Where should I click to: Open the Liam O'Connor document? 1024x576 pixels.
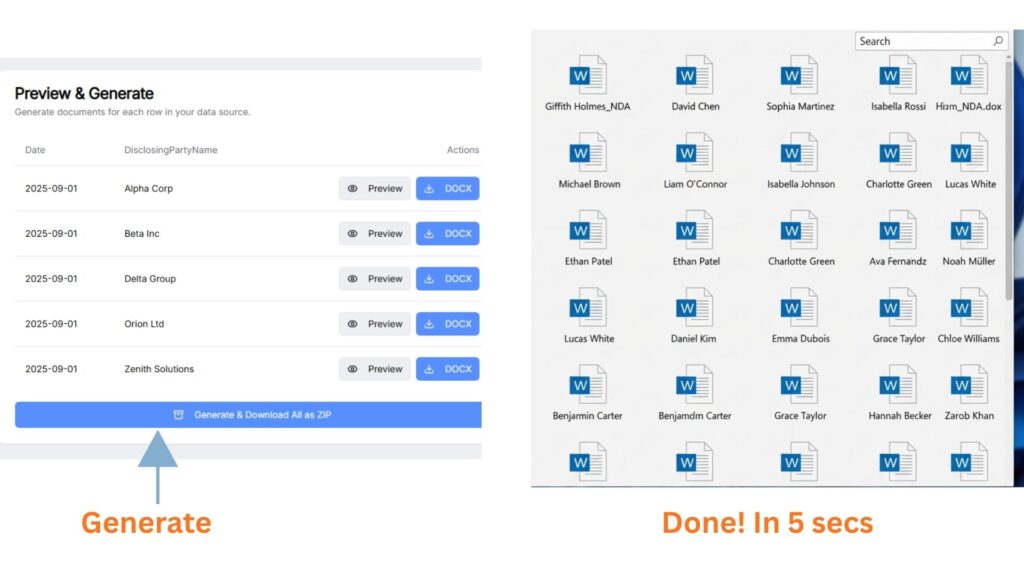[695, 154]
